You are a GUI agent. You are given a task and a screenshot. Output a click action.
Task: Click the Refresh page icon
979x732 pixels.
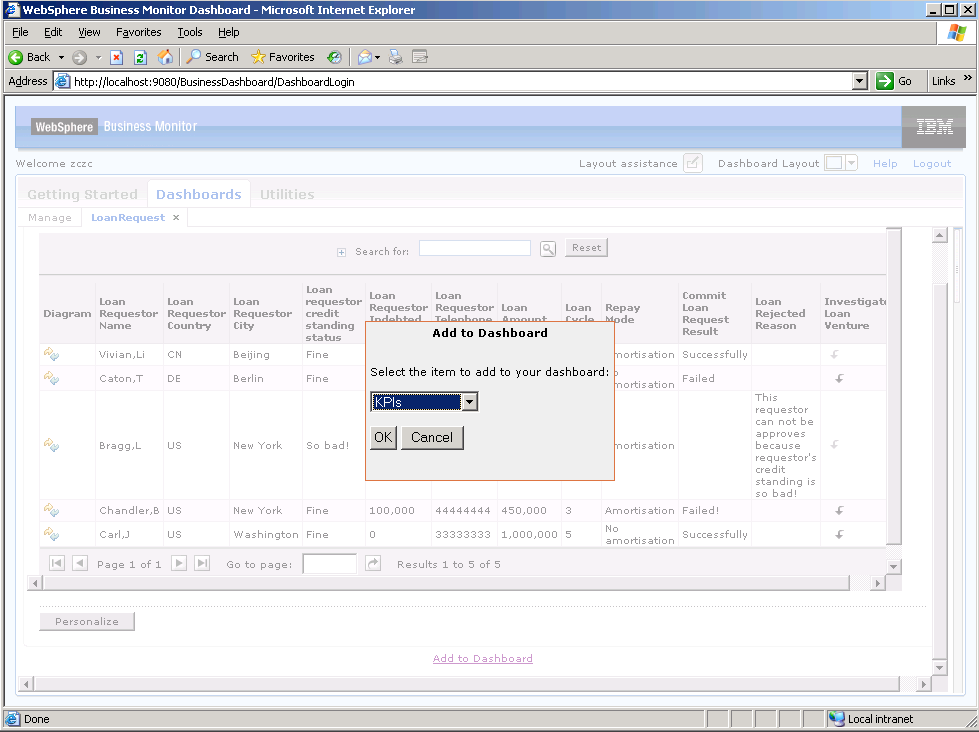[140, 57]
